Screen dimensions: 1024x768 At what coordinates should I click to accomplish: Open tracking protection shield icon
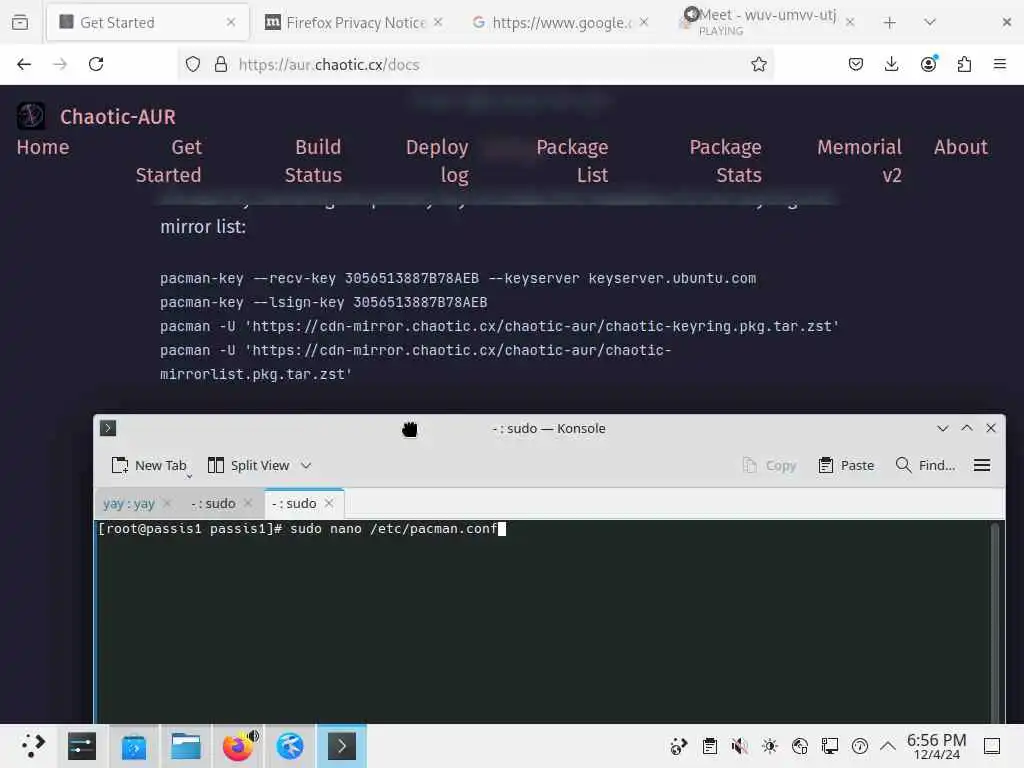193,64
